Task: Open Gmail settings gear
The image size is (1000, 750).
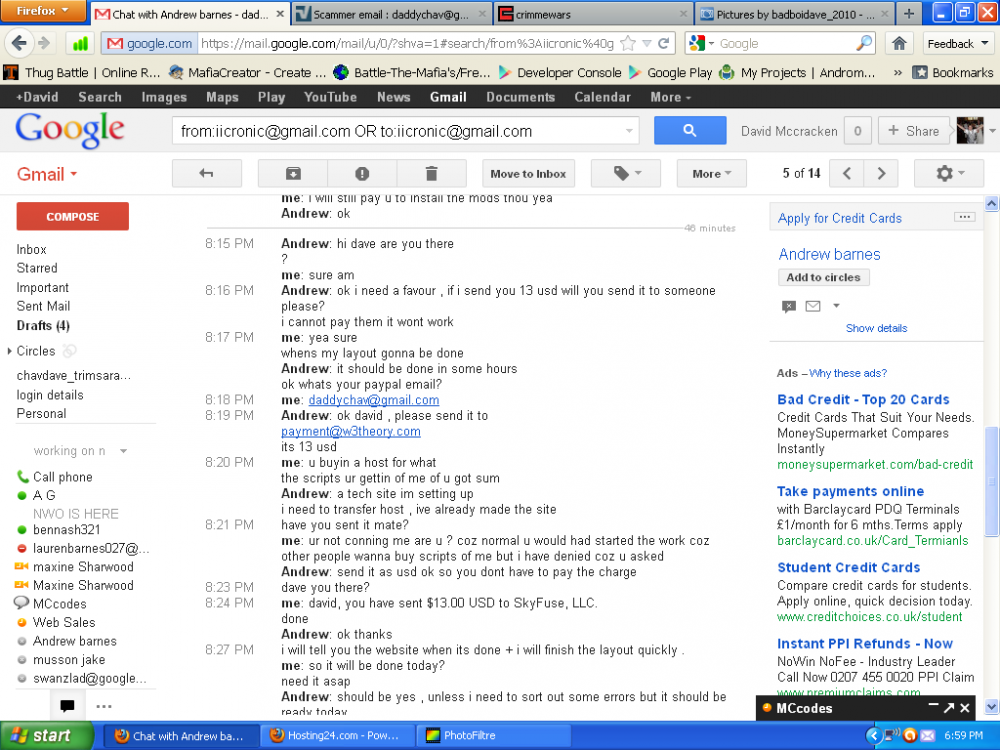Action: (x=948, y=173)
